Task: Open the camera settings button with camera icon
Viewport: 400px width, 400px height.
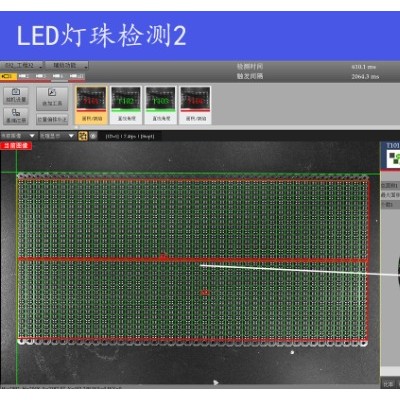Action: [16, 95]
